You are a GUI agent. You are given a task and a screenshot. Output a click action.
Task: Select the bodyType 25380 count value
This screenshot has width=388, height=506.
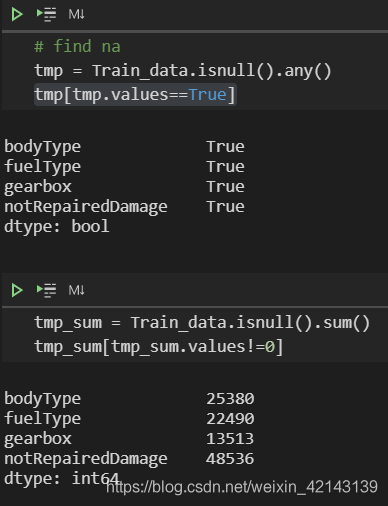click(230, 399)
